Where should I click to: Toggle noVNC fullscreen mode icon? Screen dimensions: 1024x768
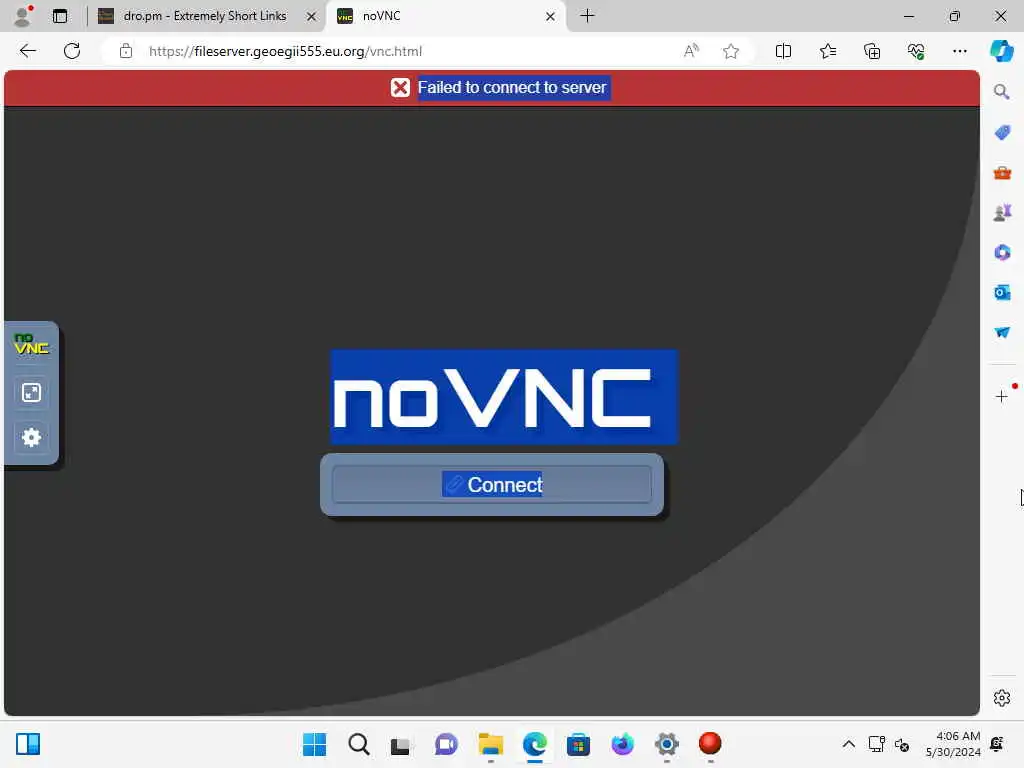(x=31, y=392)
